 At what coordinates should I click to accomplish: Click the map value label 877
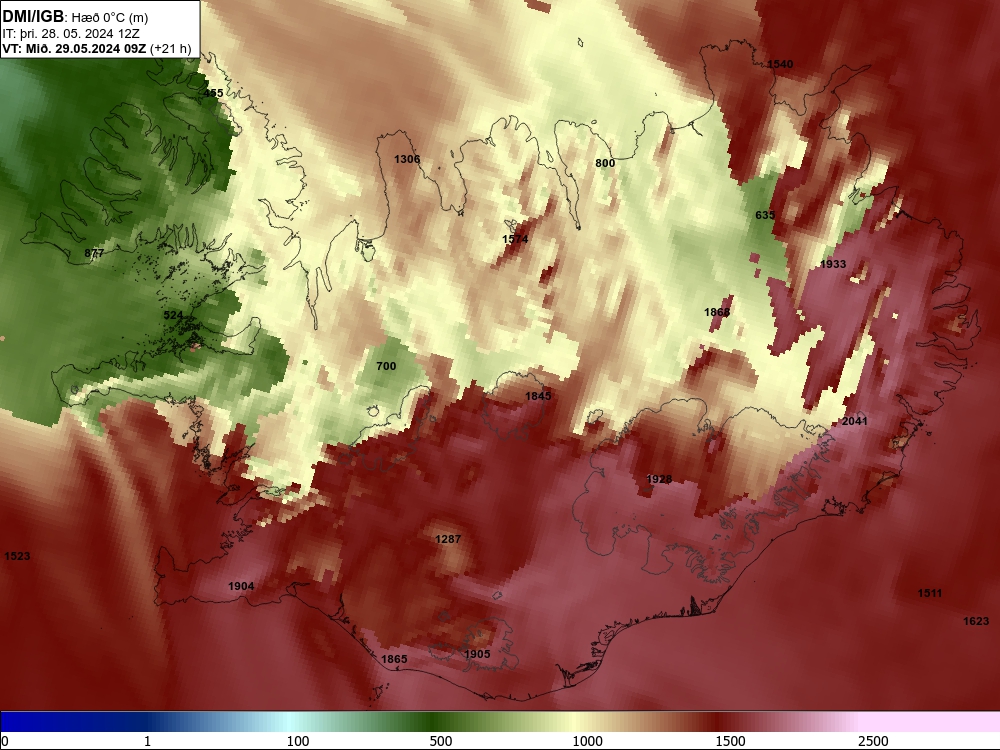point(94,253)
